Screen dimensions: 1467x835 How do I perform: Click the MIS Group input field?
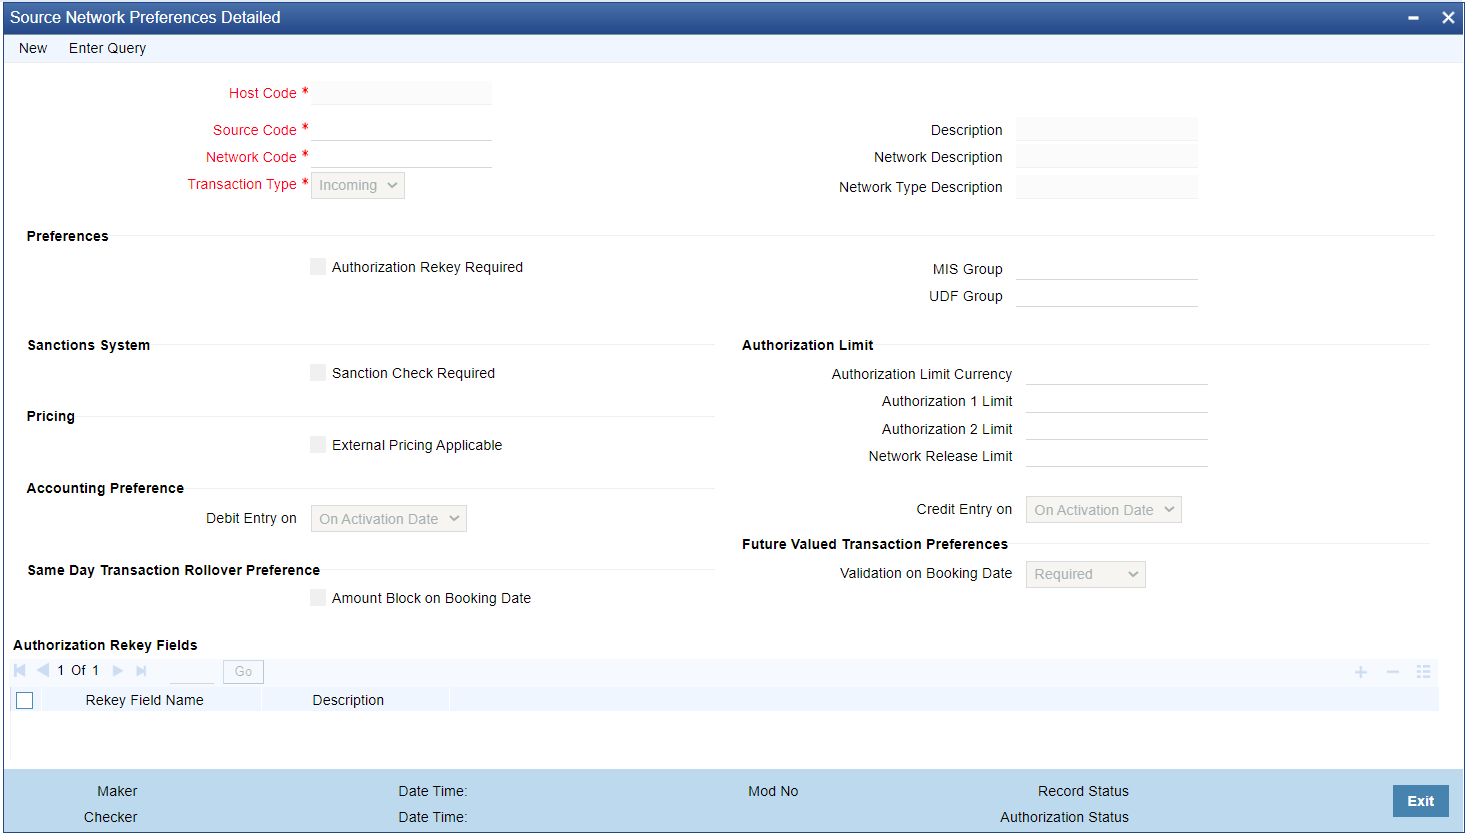pos(1107,268)
